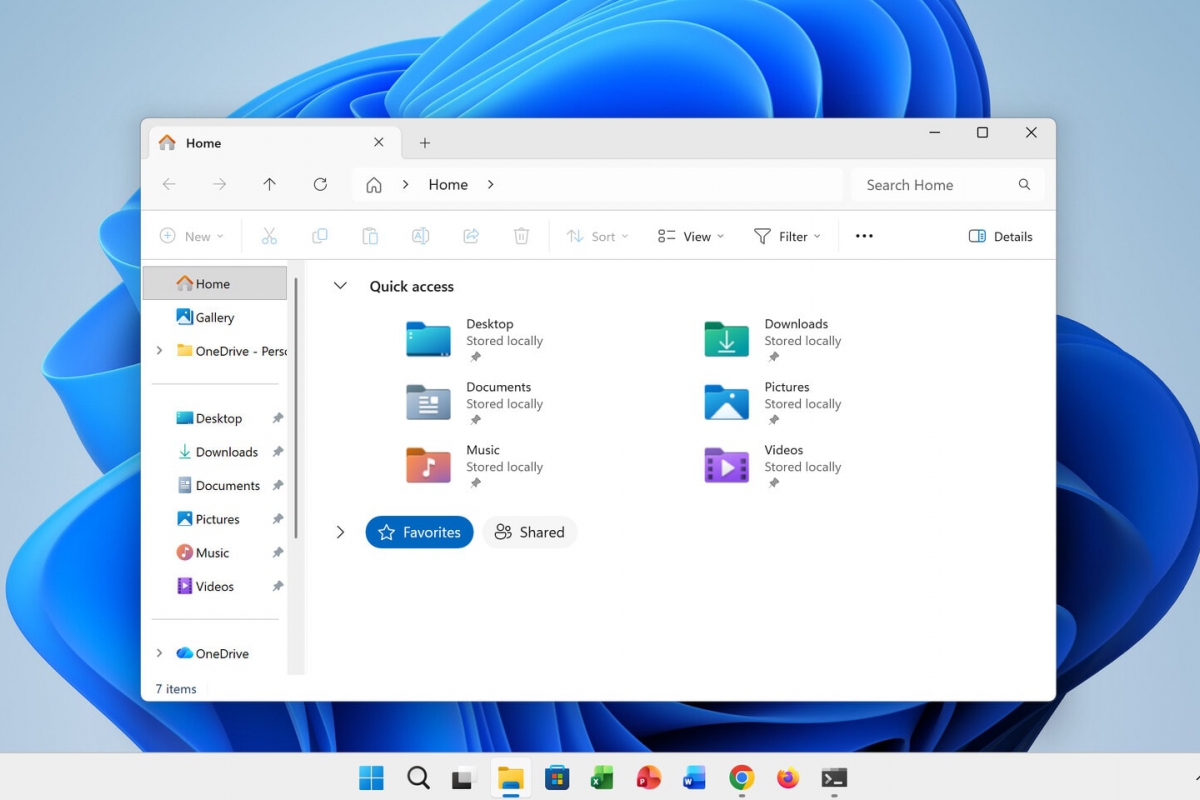Open the Filter dropdown
1200x800 pixels.
click(787, 236)
